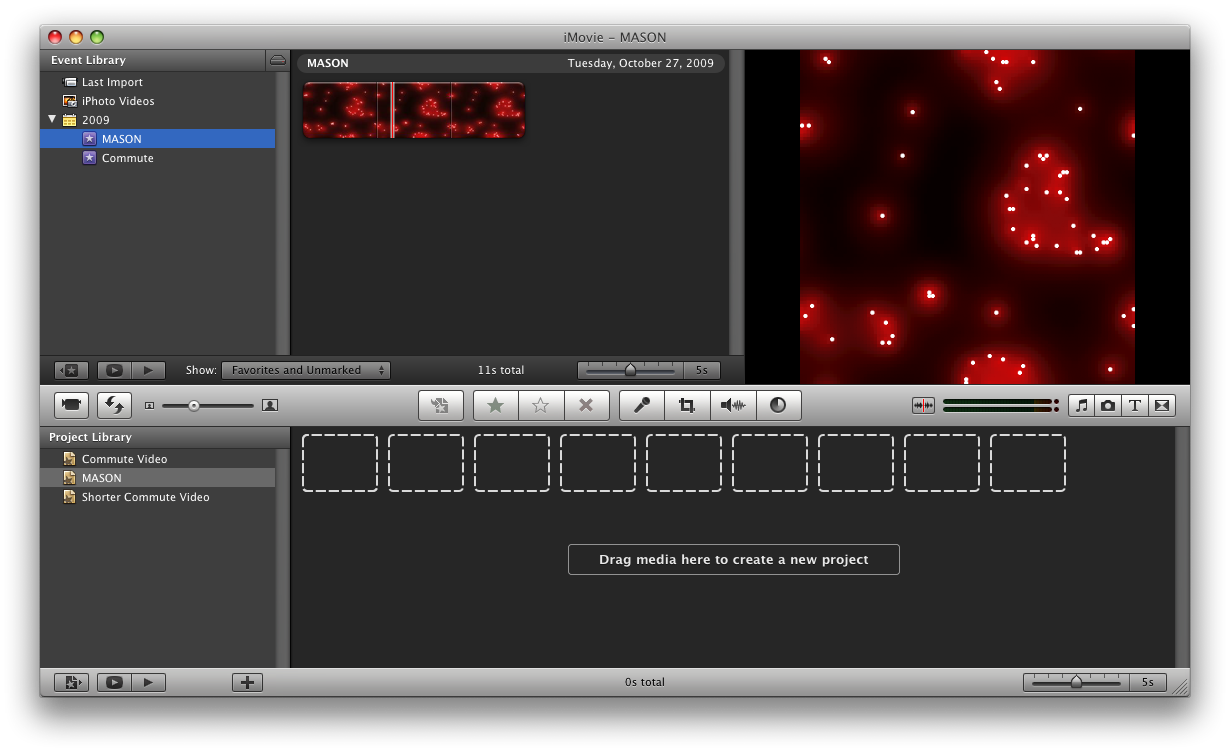Screen dimensions: 1230x752
Task: Adjust the event thumbnail duration slider
Action: (x=630, y=370)
